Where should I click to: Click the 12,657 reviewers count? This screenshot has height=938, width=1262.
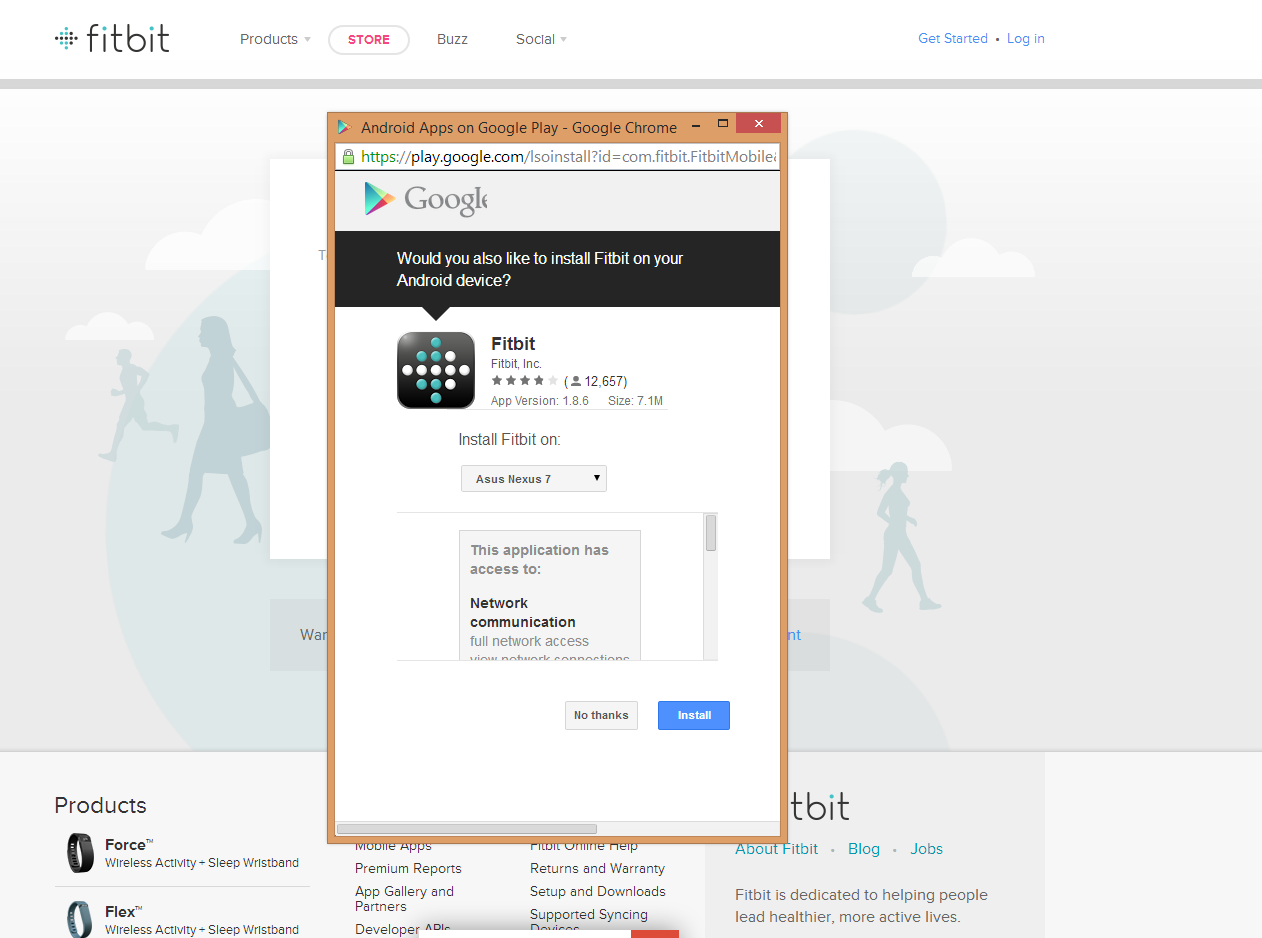coord(596,381)
